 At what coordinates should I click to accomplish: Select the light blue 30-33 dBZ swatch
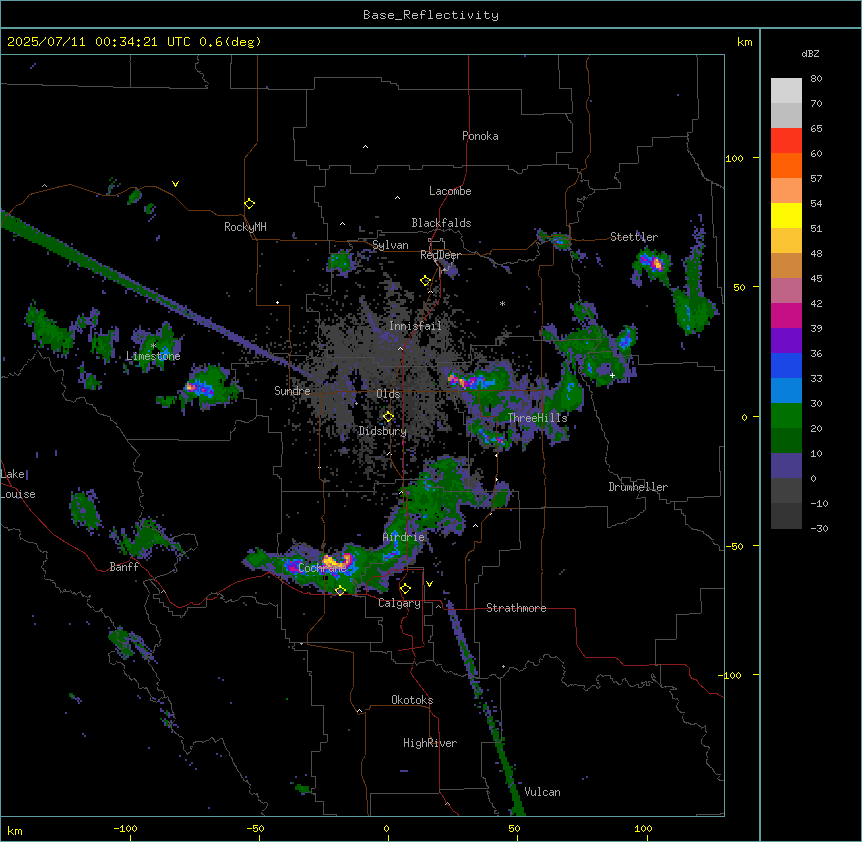786,391
